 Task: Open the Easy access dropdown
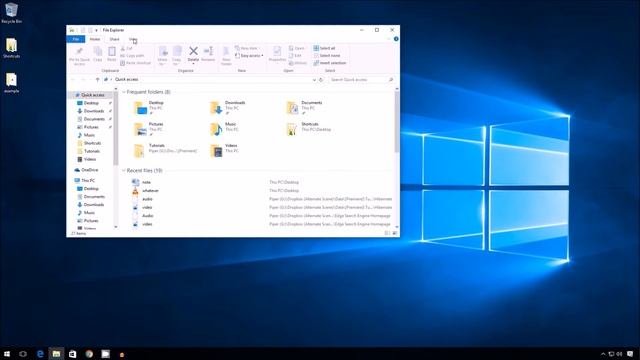click(249, 56)
